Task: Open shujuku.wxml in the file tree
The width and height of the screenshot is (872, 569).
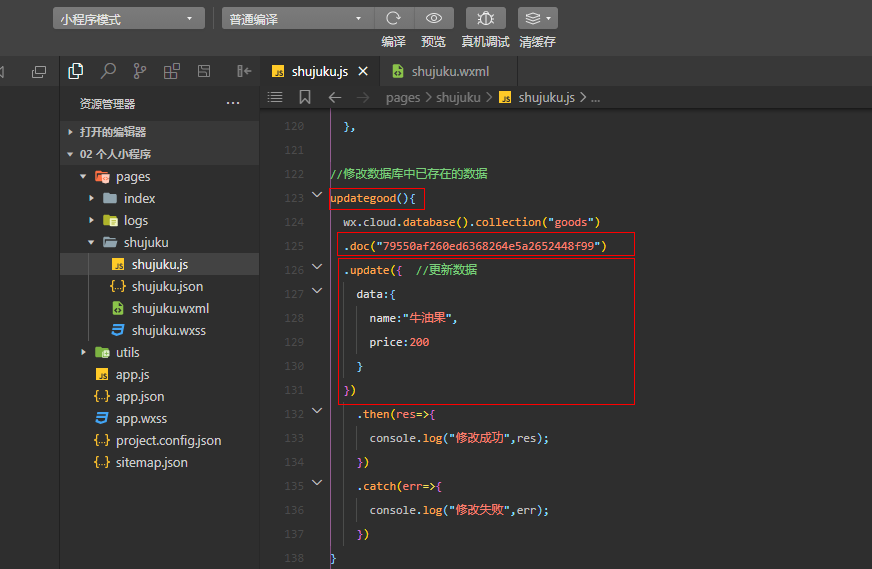Action: point(159,308)
